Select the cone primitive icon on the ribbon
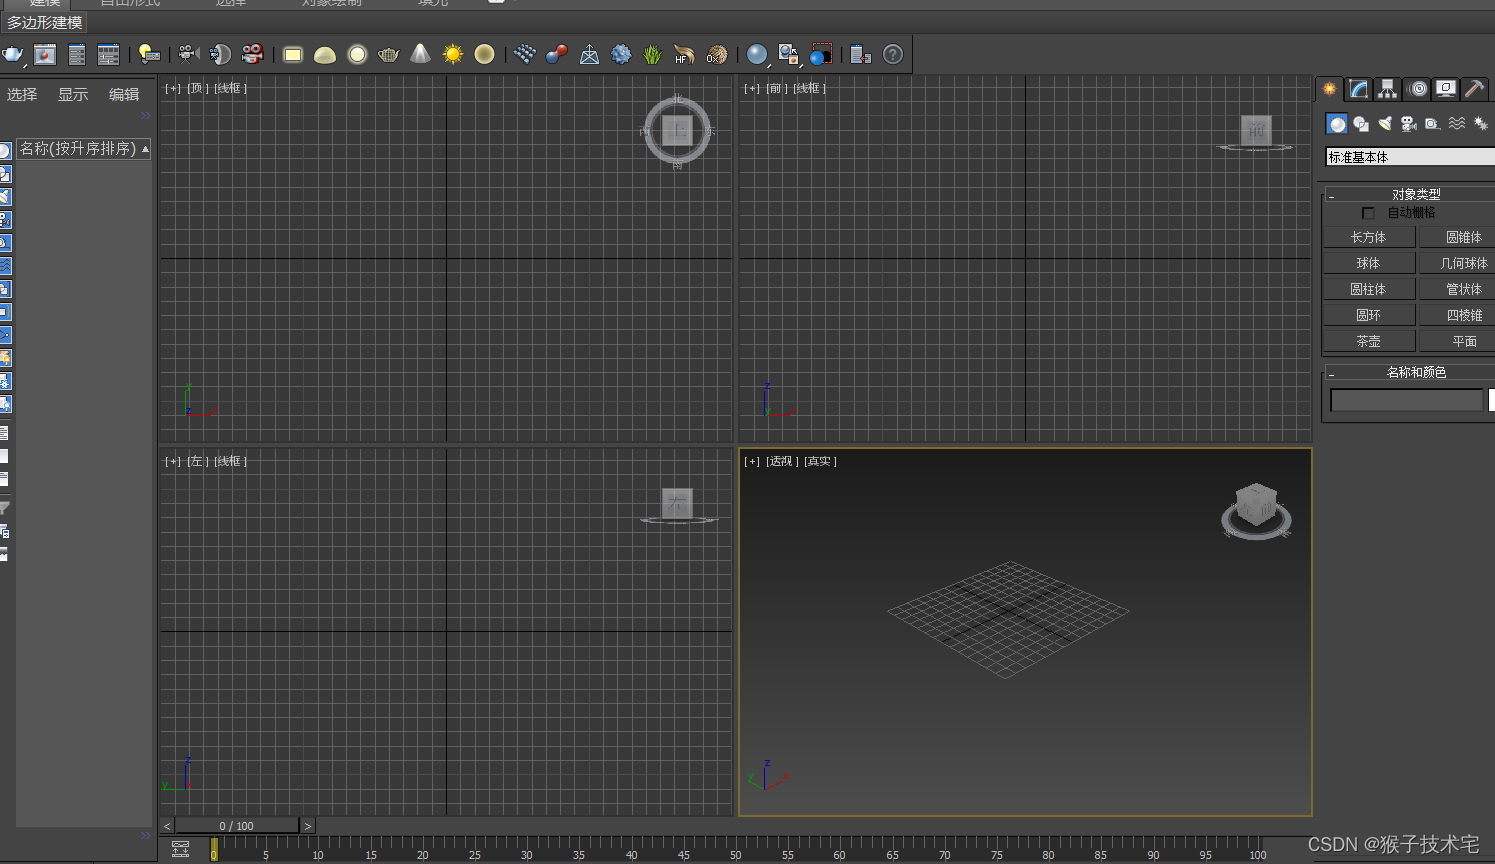This screenshot has height=864, width=1495. tap(420, 54)
